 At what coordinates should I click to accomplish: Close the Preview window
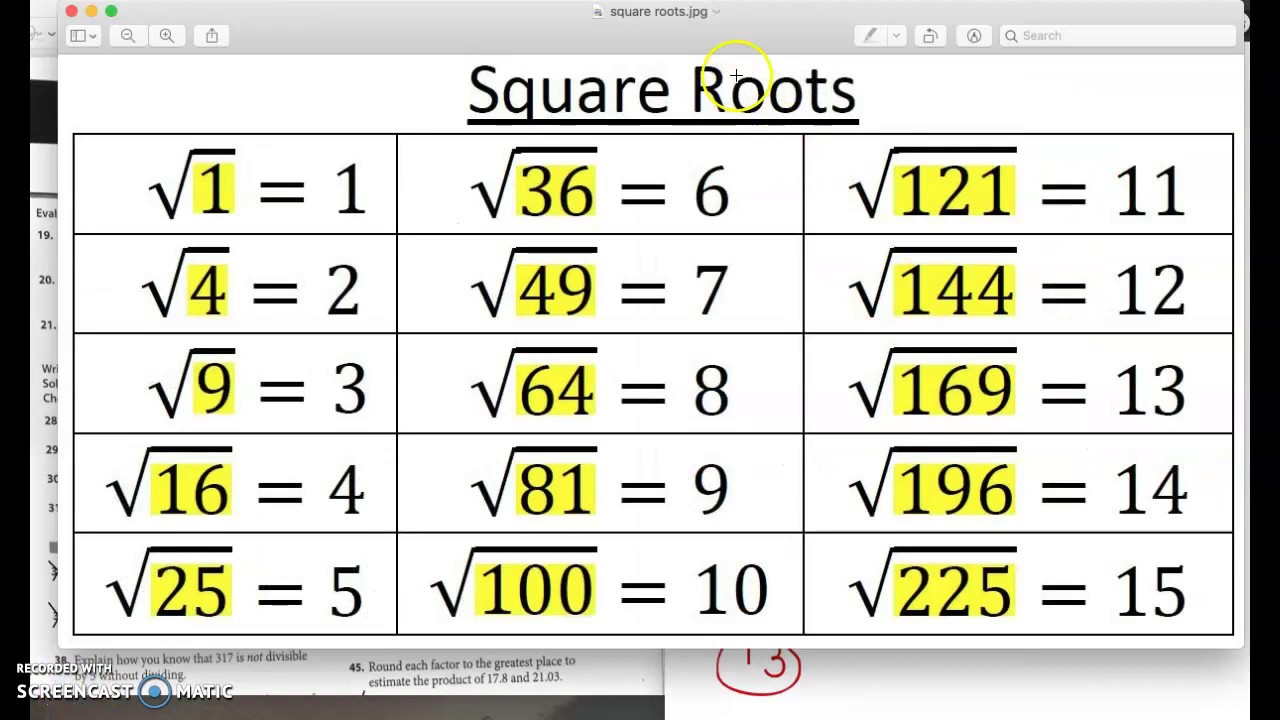point(72,11)
